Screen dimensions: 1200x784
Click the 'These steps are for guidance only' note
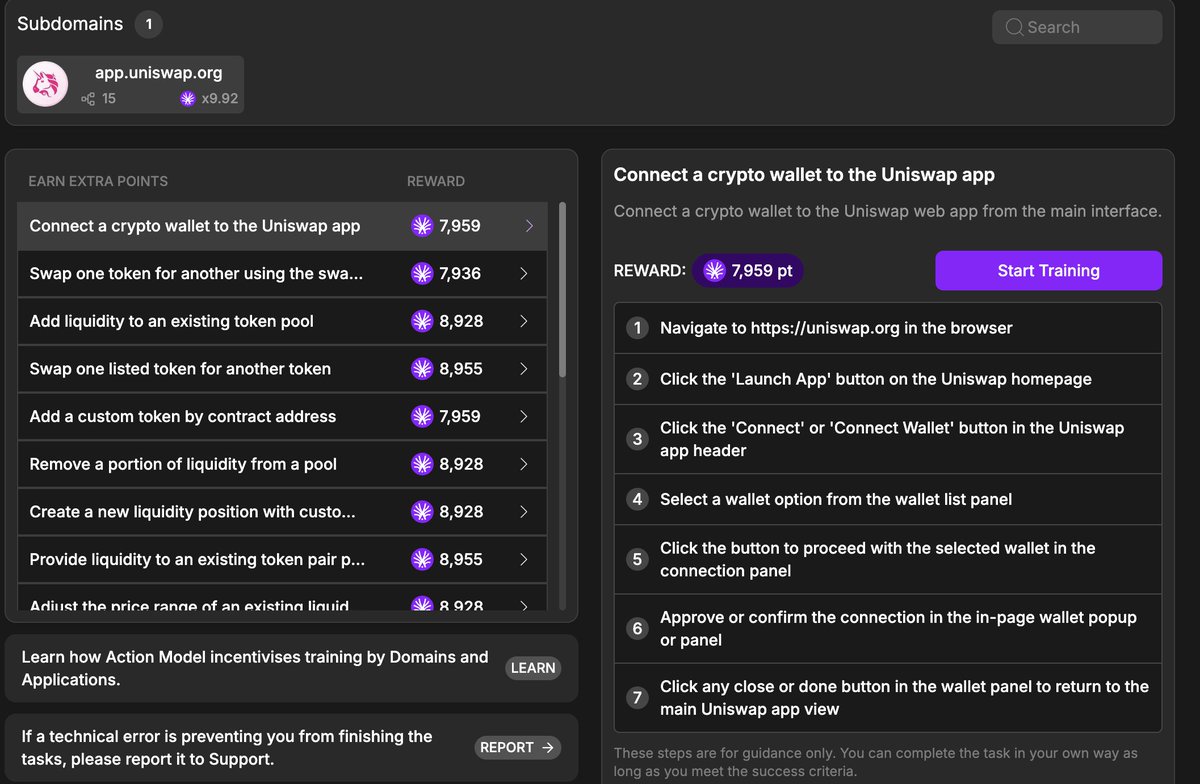pos(875,762)
